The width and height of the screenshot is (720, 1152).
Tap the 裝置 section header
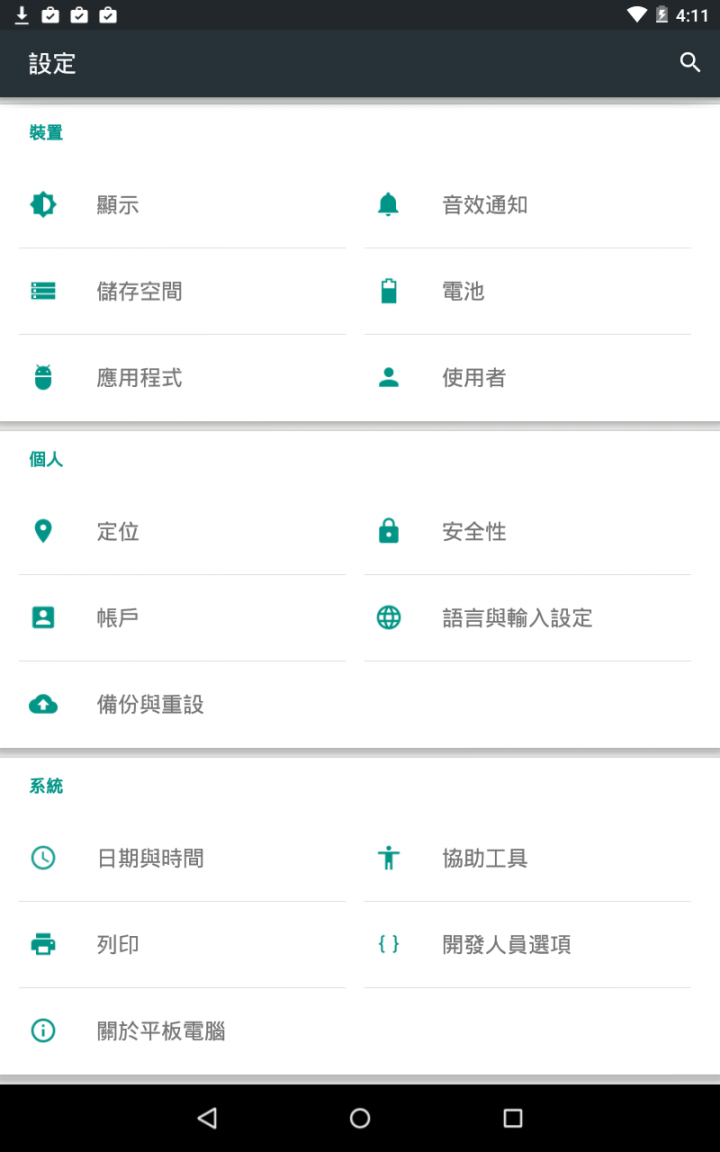pyautogui.click(x=46, y=132)
